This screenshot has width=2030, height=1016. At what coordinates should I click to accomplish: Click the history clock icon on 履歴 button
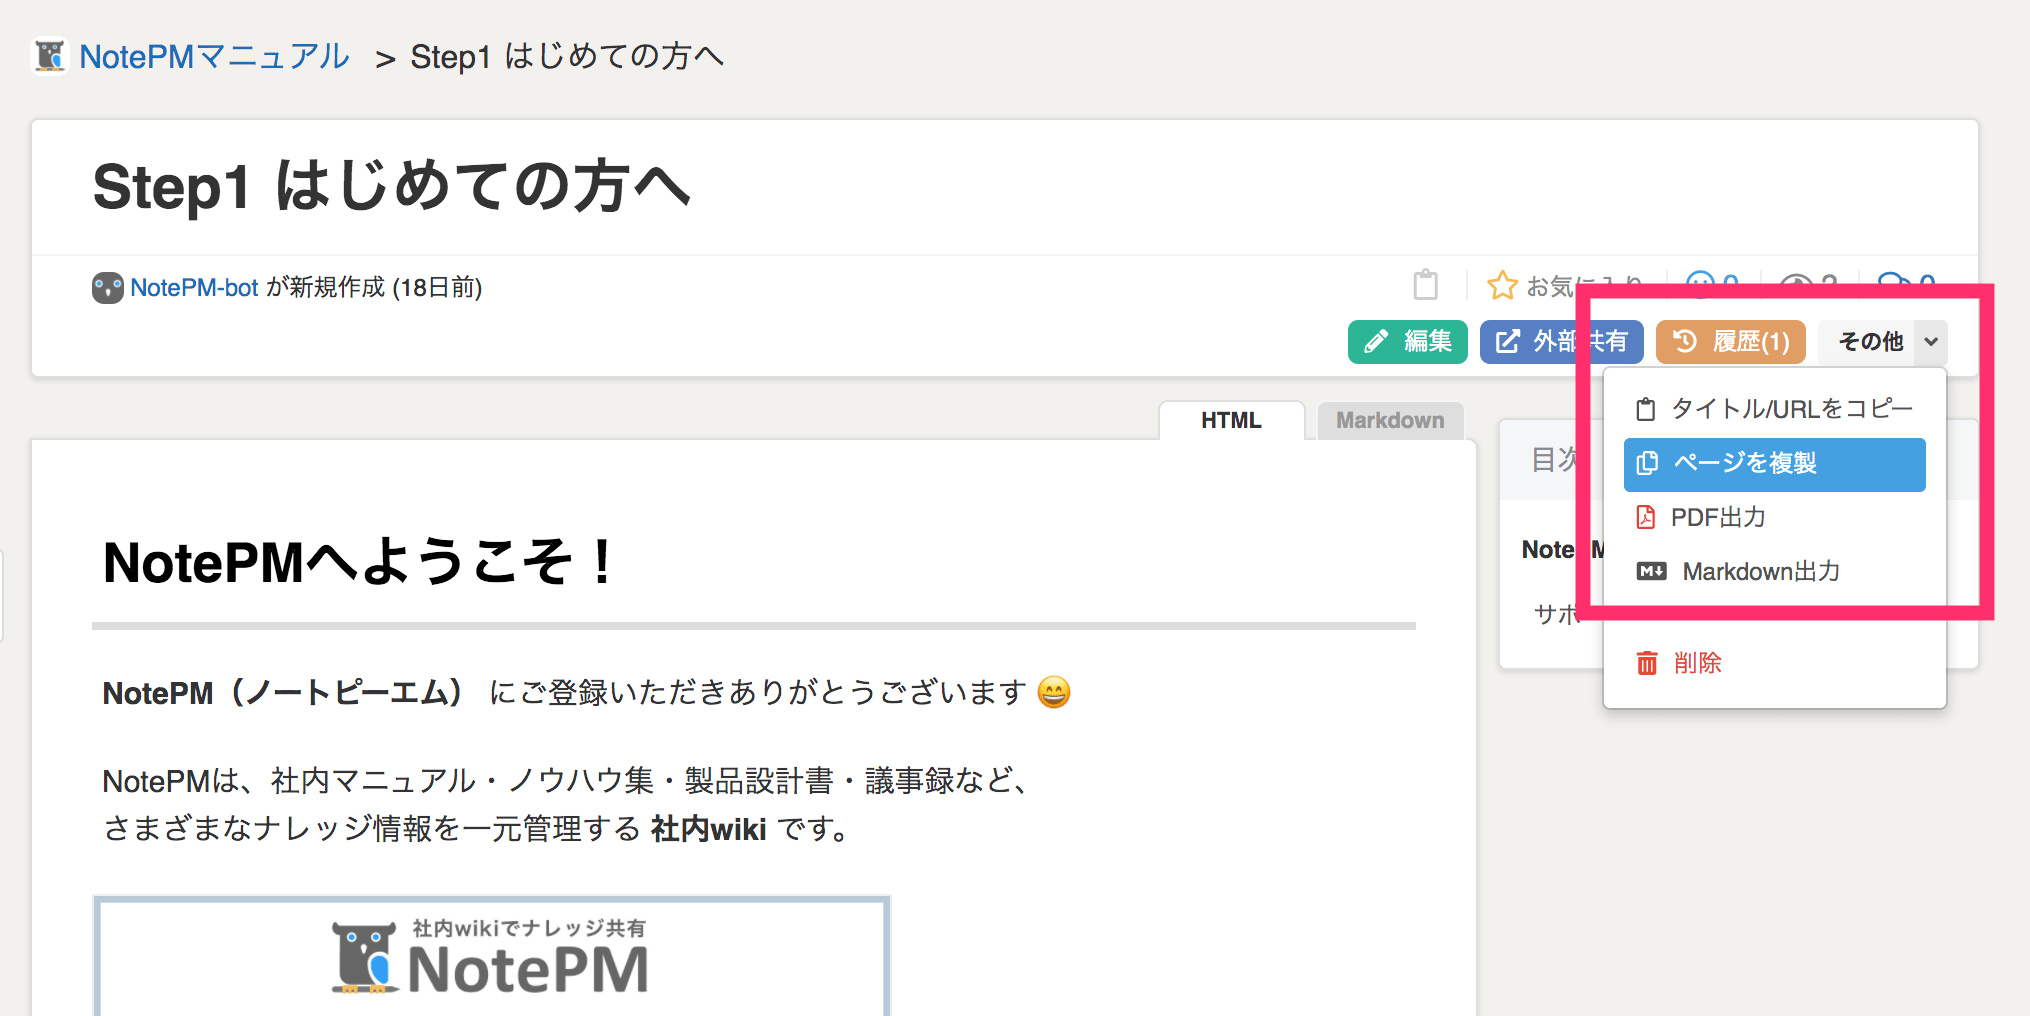pyautogui.click(x=1685, y=341)
